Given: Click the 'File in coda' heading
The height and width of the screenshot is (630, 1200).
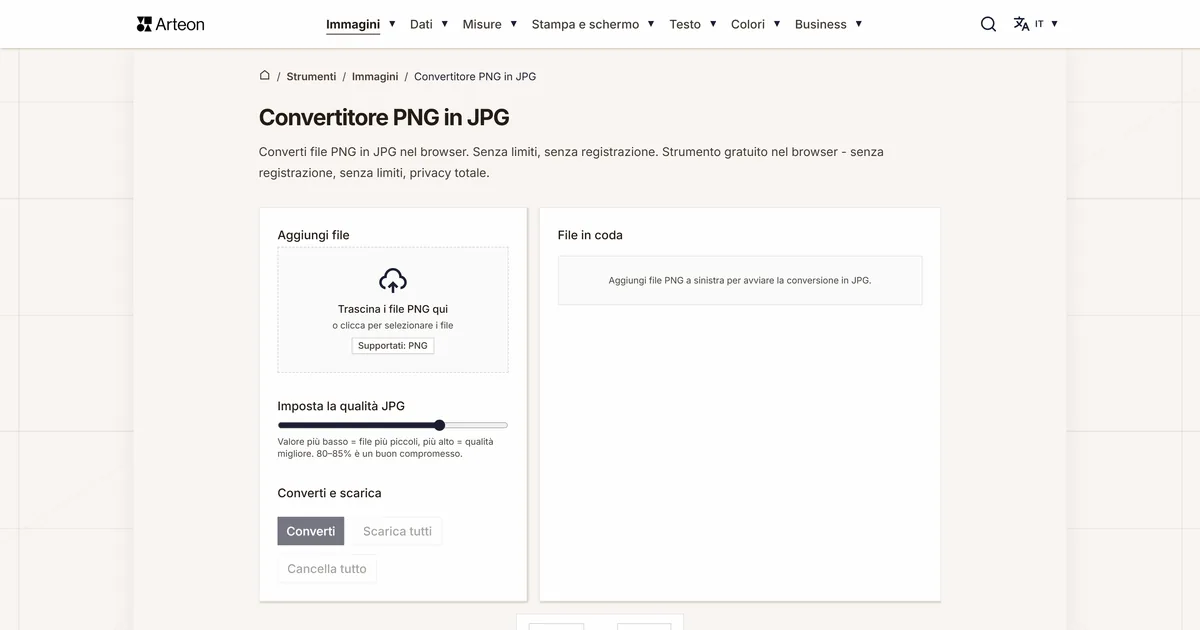Looking at the screenshot, I should point(590,235).
